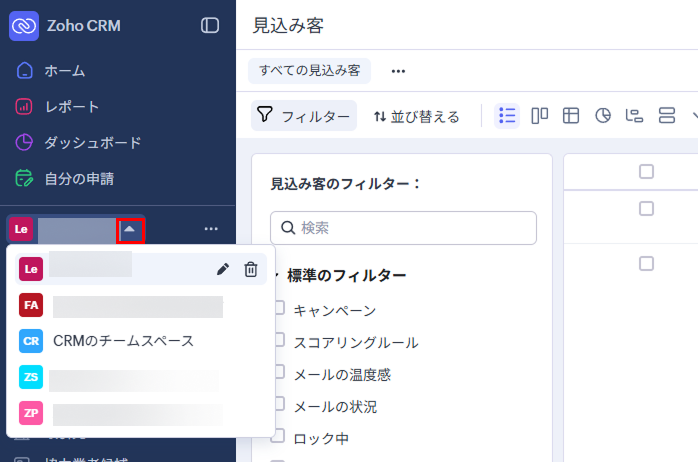Open レポート in the sidebar

point(72,107)
